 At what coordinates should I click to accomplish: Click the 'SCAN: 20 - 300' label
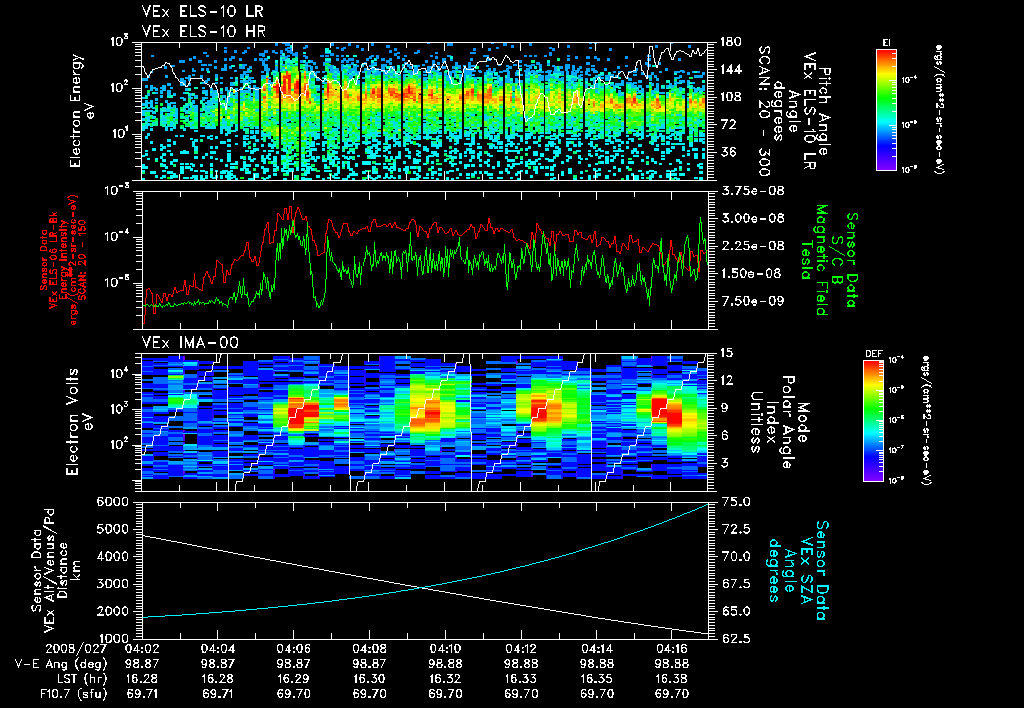763,110
